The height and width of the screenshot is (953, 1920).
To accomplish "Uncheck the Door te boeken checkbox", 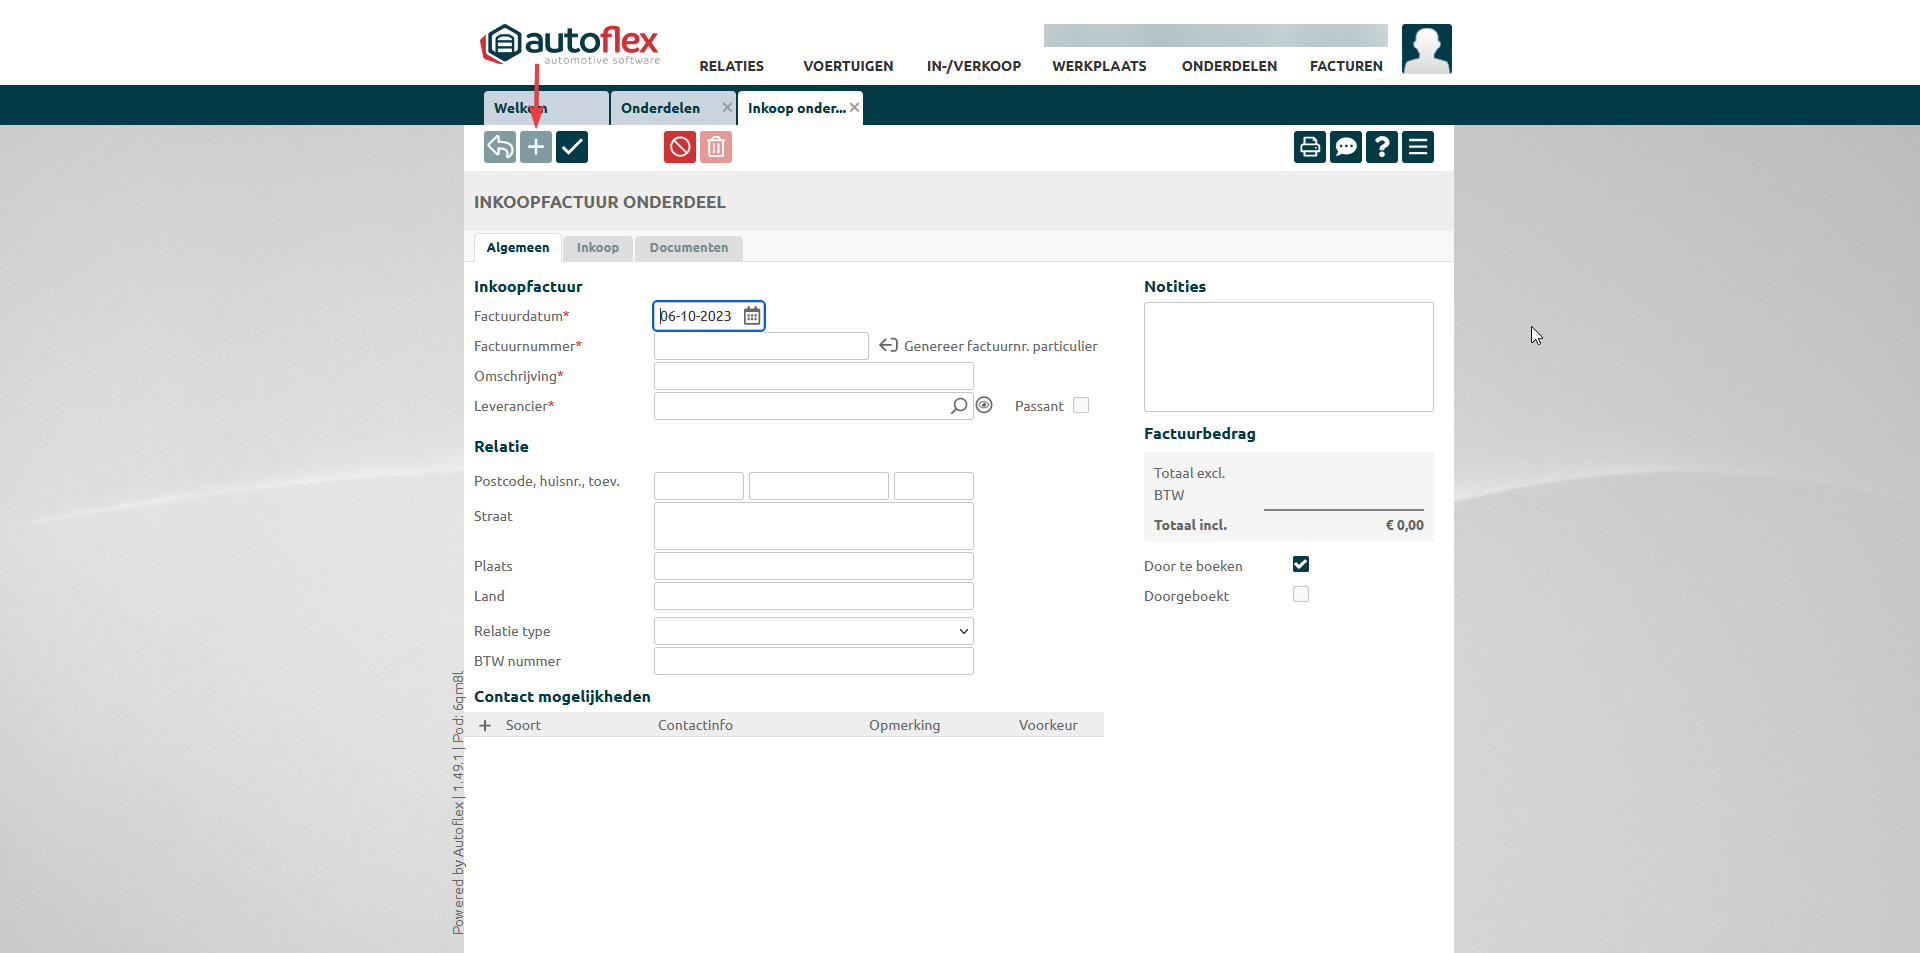I will (x=1301, y=564).
